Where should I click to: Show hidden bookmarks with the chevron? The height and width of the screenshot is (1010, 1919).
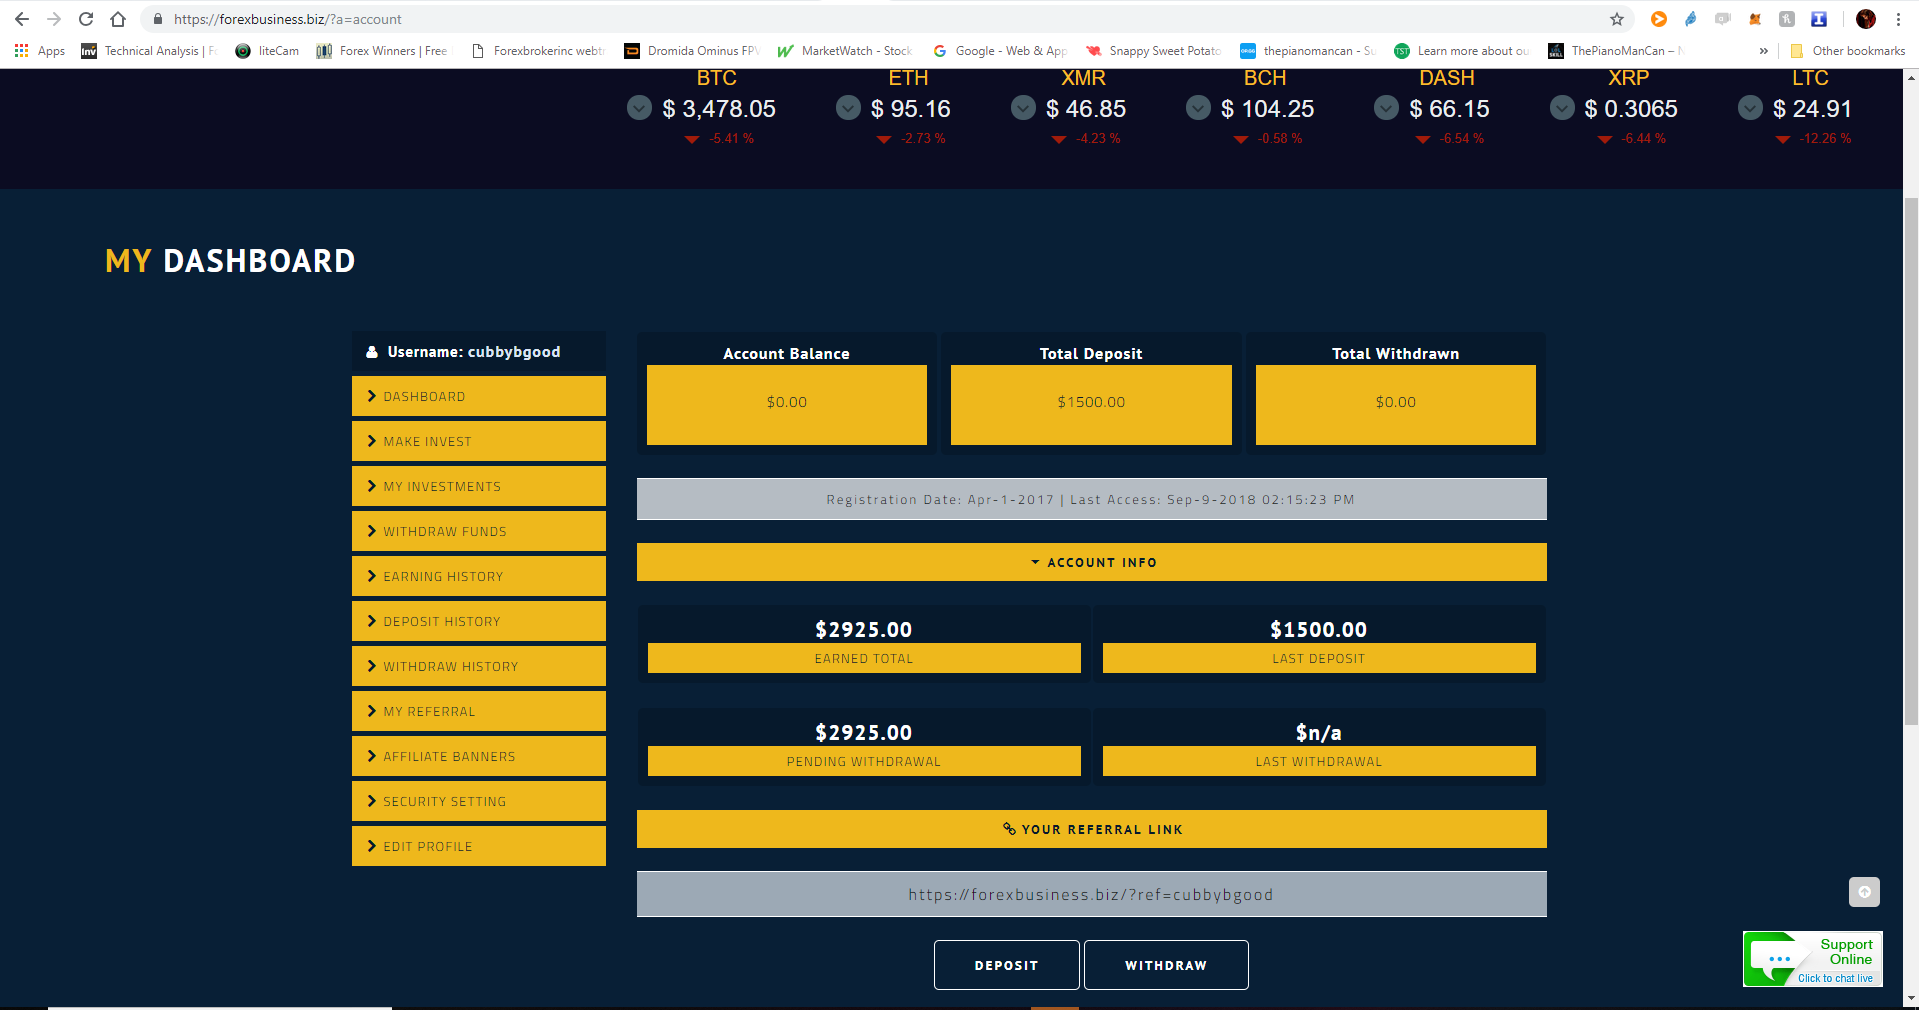1763,51
